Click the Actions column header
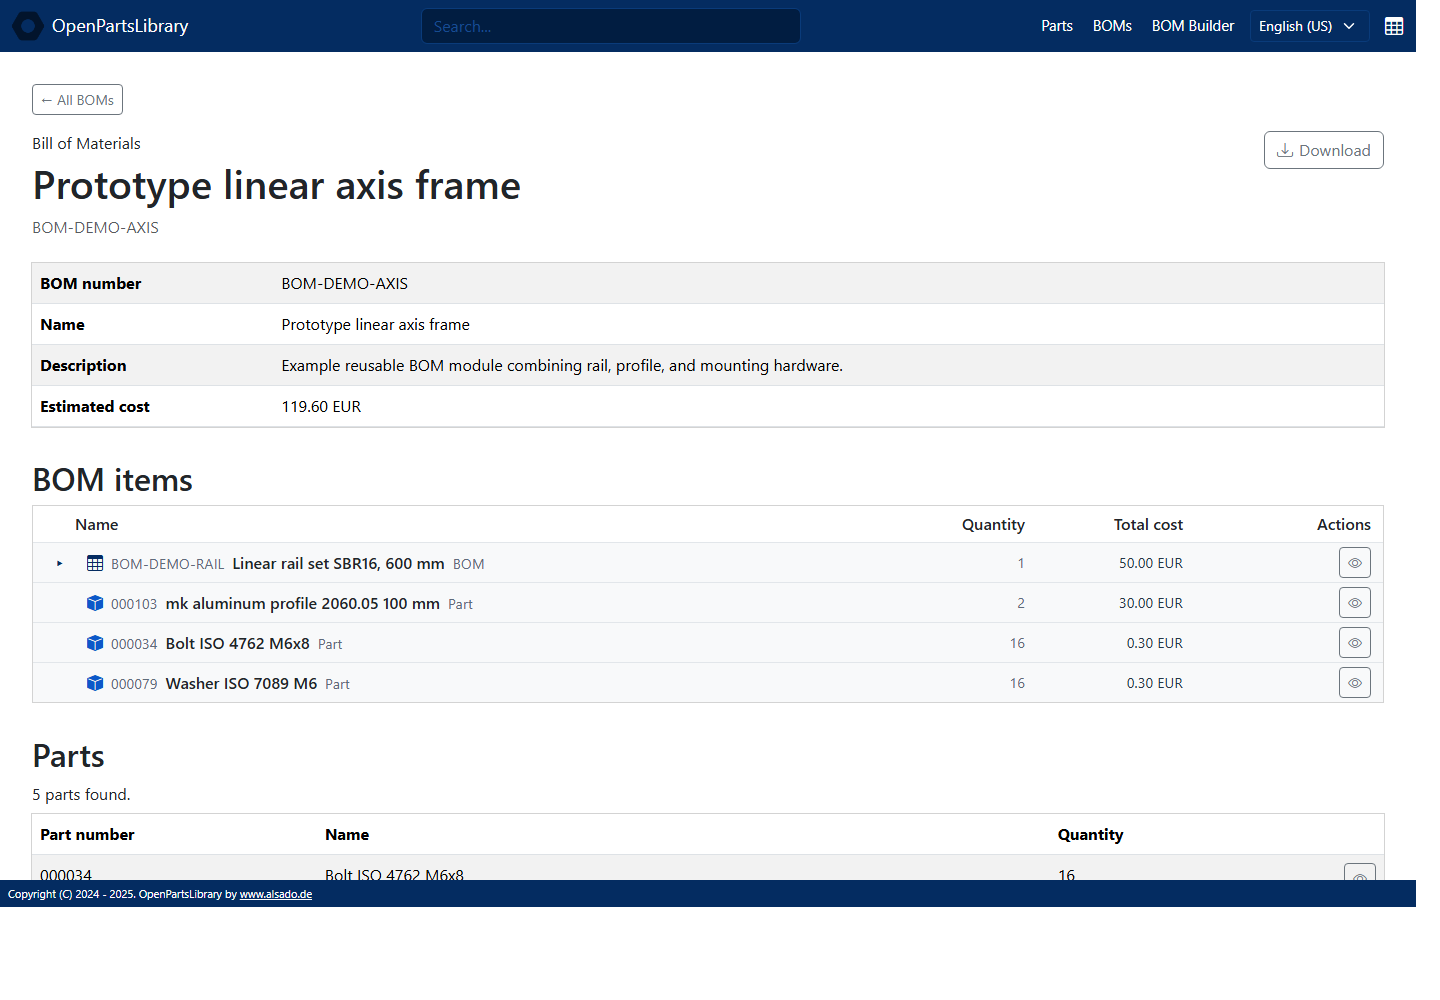Image resolution: width=1440 pixels, height=1000 pixels. pos(1343,525)
